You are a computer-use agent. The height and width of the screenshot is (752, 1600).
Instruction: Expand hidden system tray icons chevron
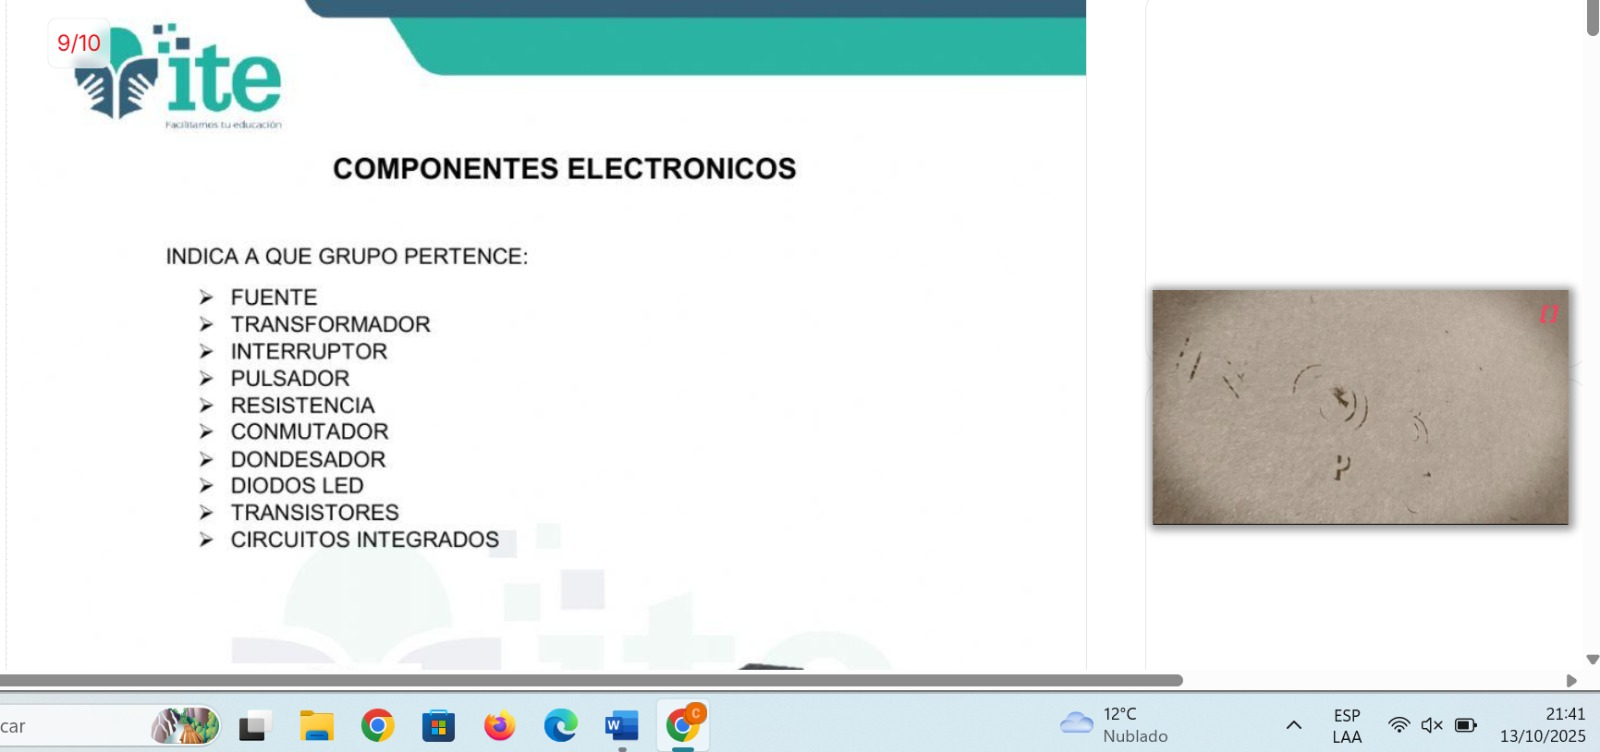(x=1293, y=725)
